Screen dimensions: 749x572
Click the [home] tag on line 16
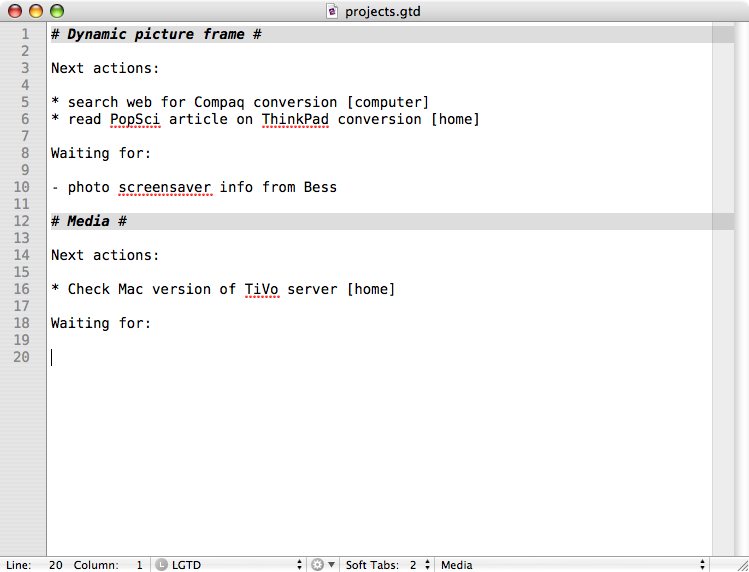coord(371,290)
